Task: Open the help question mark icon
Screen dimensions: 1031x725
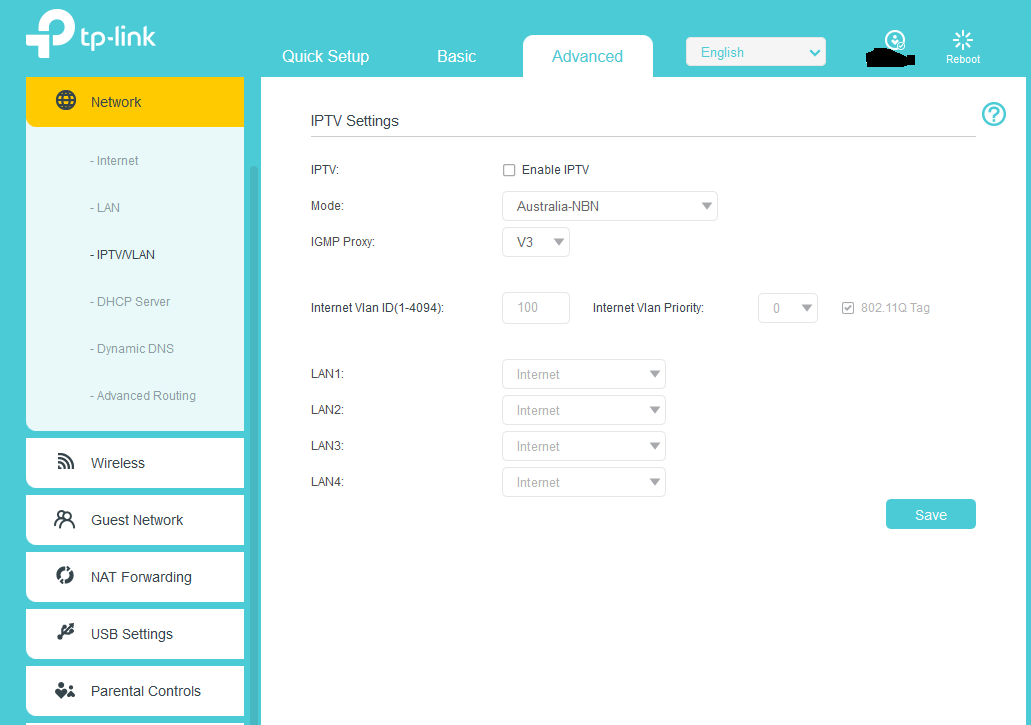Action: click(x=993, y=114)
